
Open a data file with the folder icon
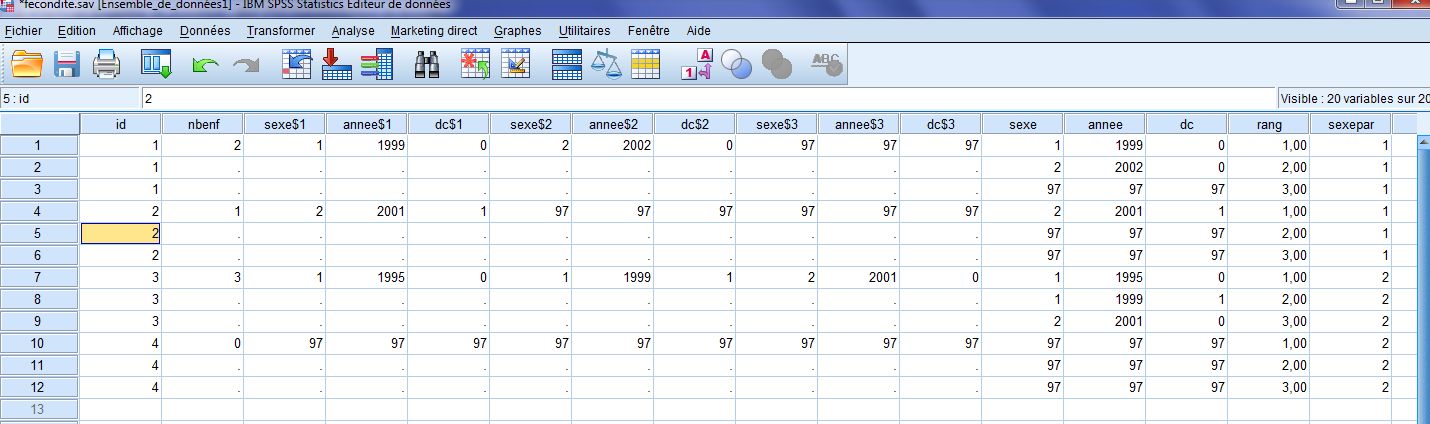tap(27, 65)
